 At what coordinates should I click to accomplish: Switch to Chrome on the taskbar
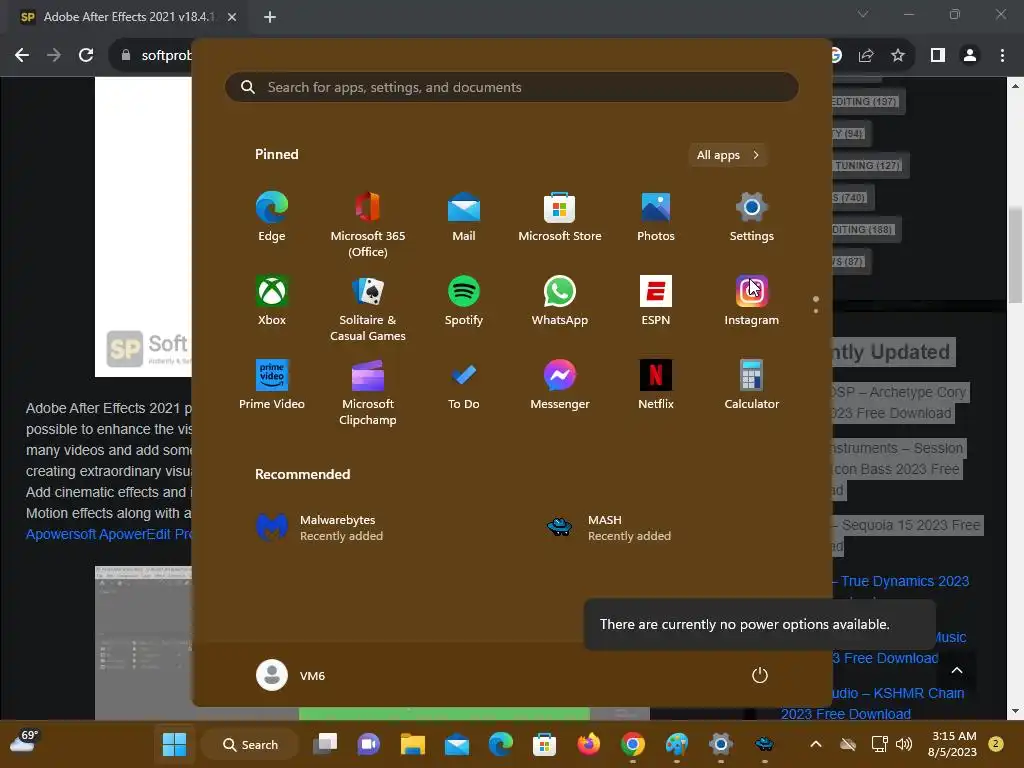point(632,744)
